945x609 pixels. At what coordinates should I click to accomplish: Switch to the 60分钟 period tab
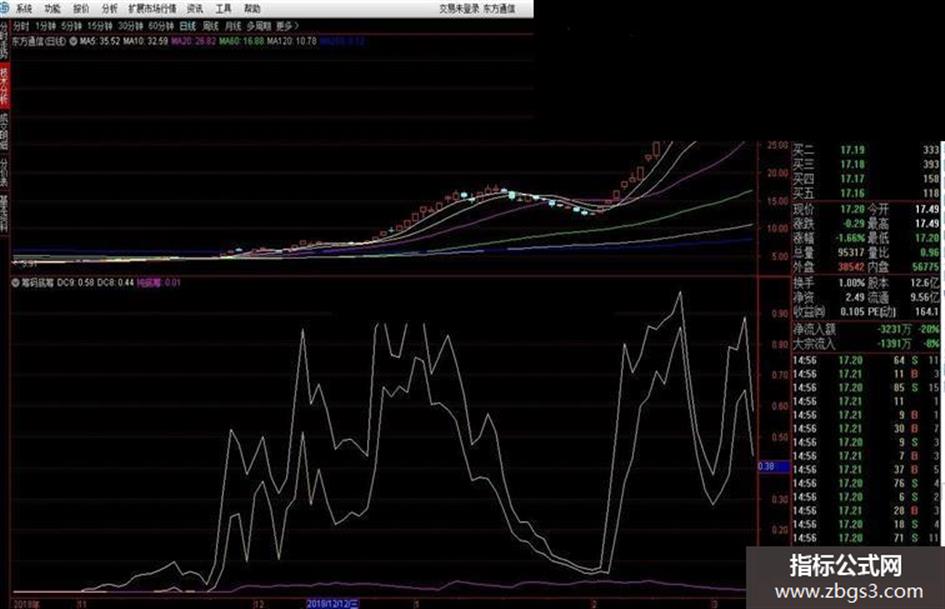coord(161,26)
